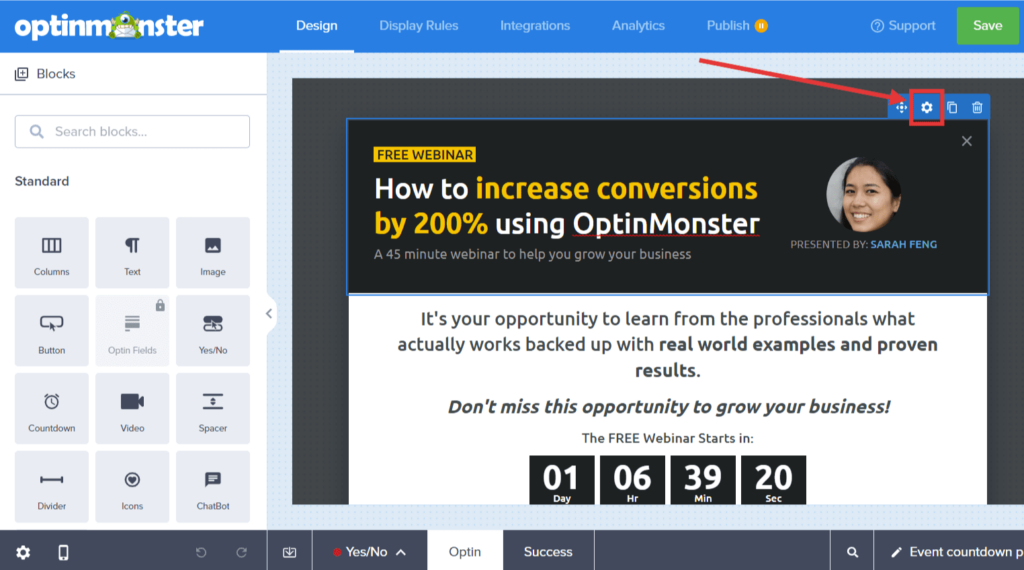Click the Event countdown campaign name
The height and width of the screenshot is (570, 1024).
tap(966, 552)
